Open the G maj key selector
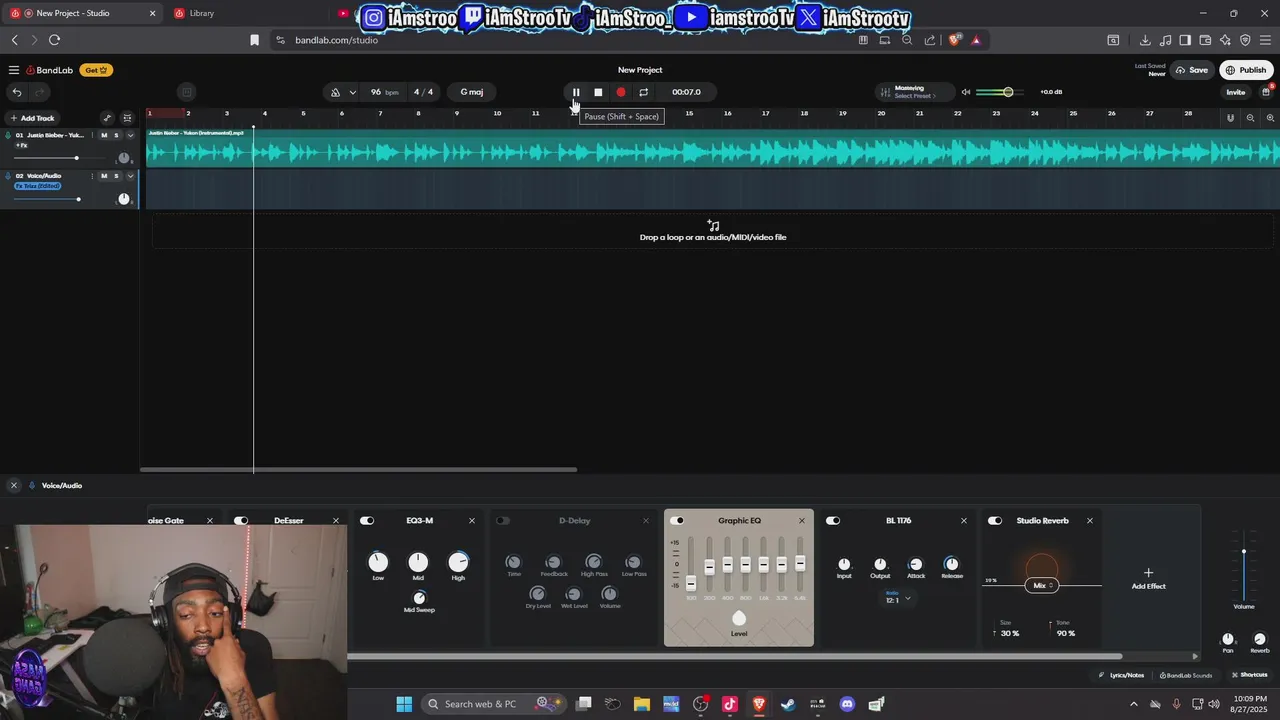The height and width of the screenshot is (720, 1280). click(471, 92)
